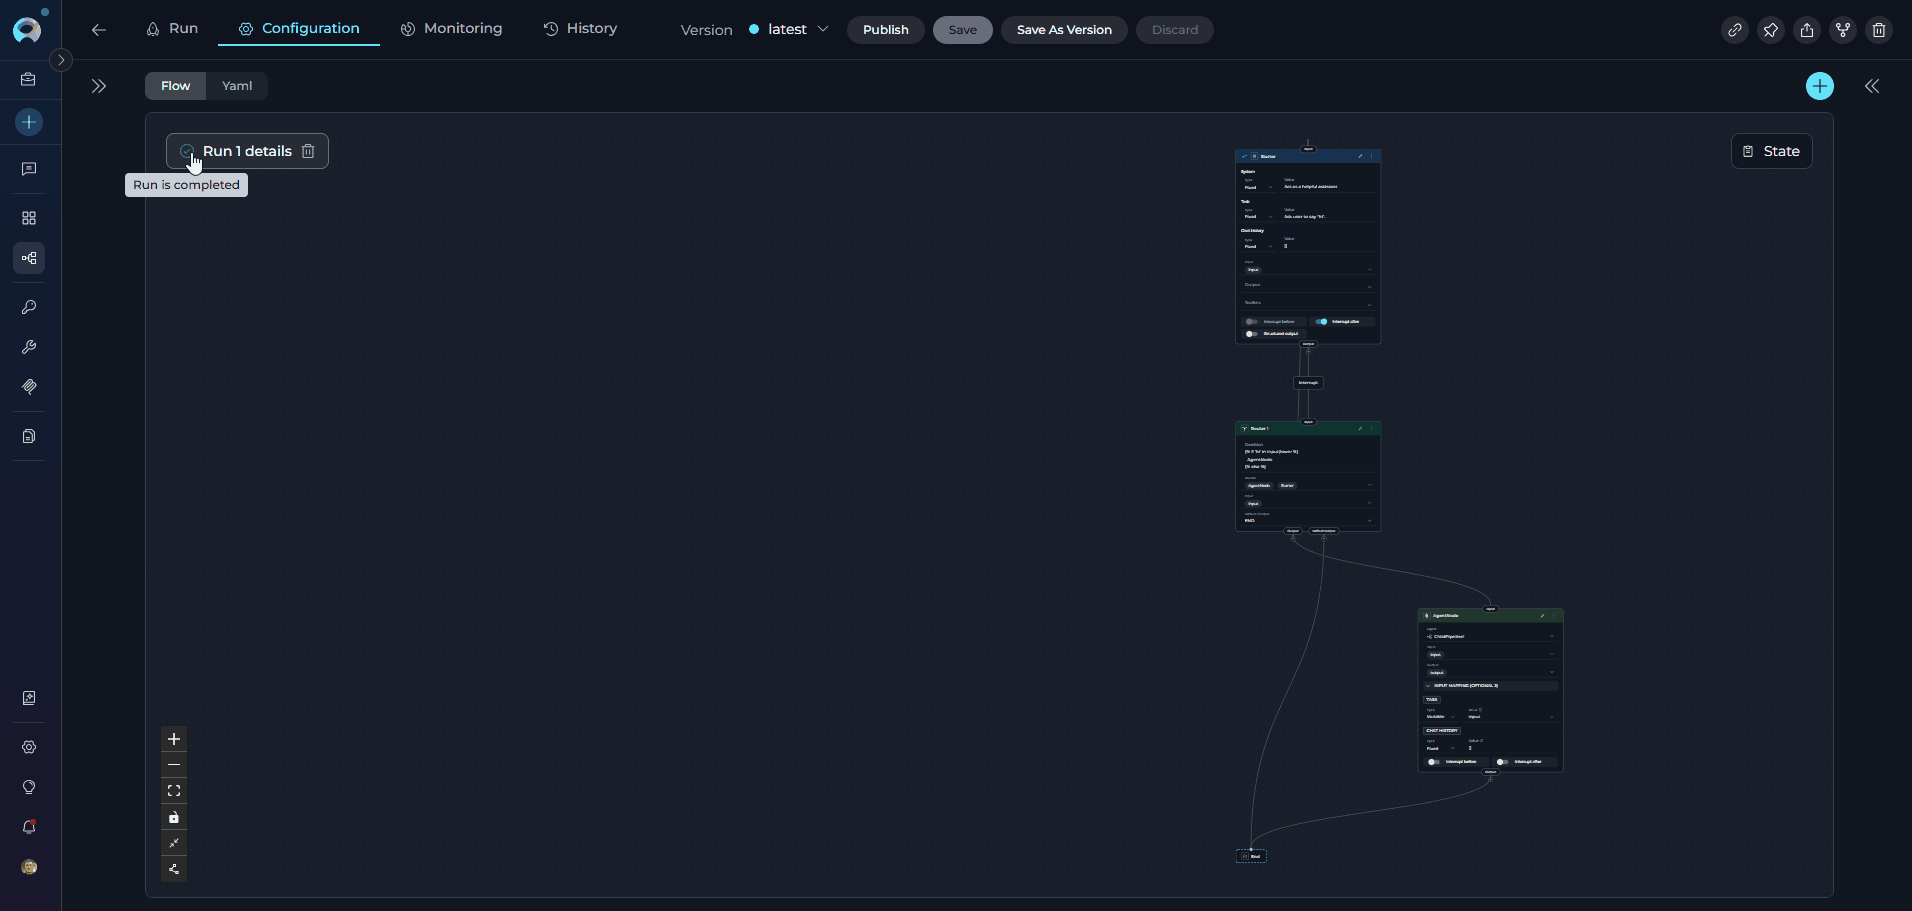The height and width of the screenshot is (911, 1912).
Task: Click the export share icon in header
Action: (x=1807, y=30)
